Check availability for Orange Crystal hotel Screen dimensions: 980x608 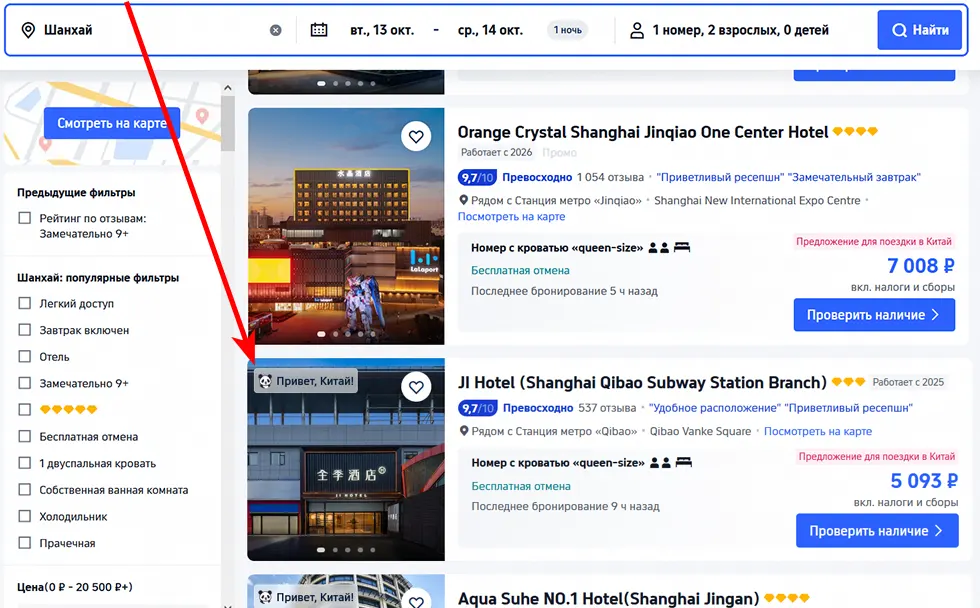[x=874, y=315]
